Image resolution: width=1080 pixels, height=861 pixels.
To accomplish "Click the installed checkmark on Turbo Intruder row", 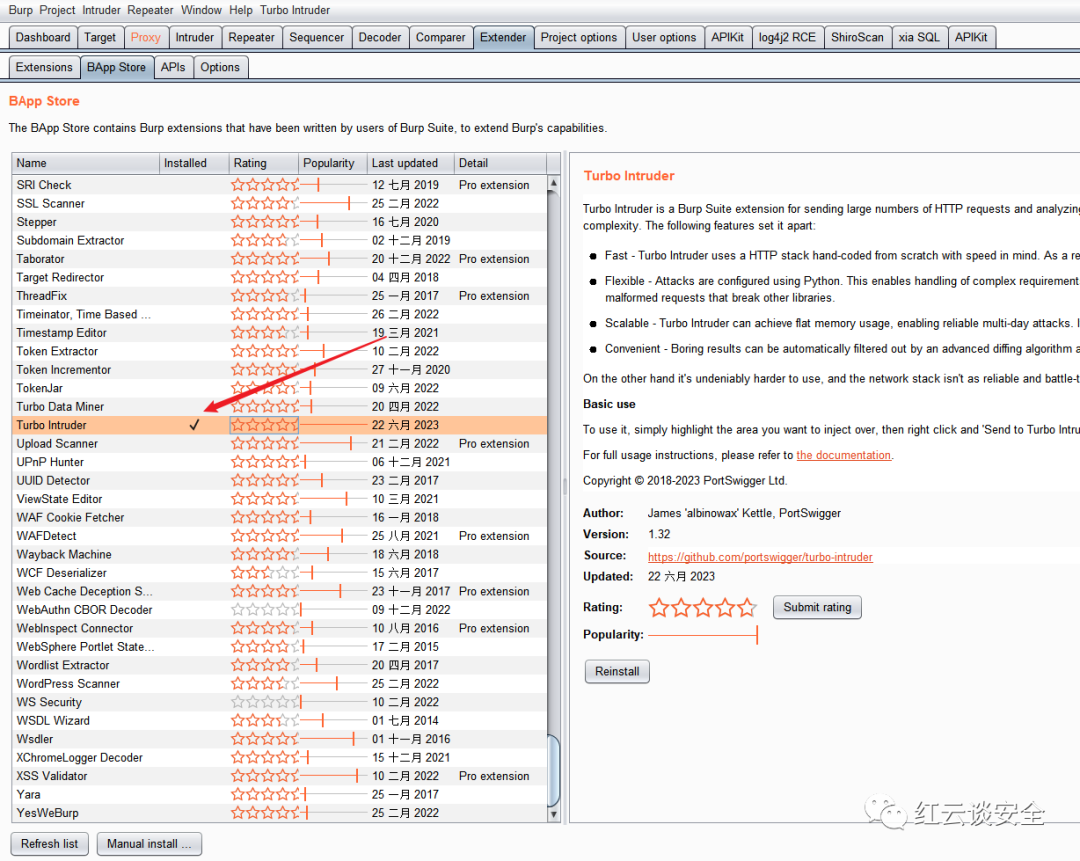I will 194,425.
